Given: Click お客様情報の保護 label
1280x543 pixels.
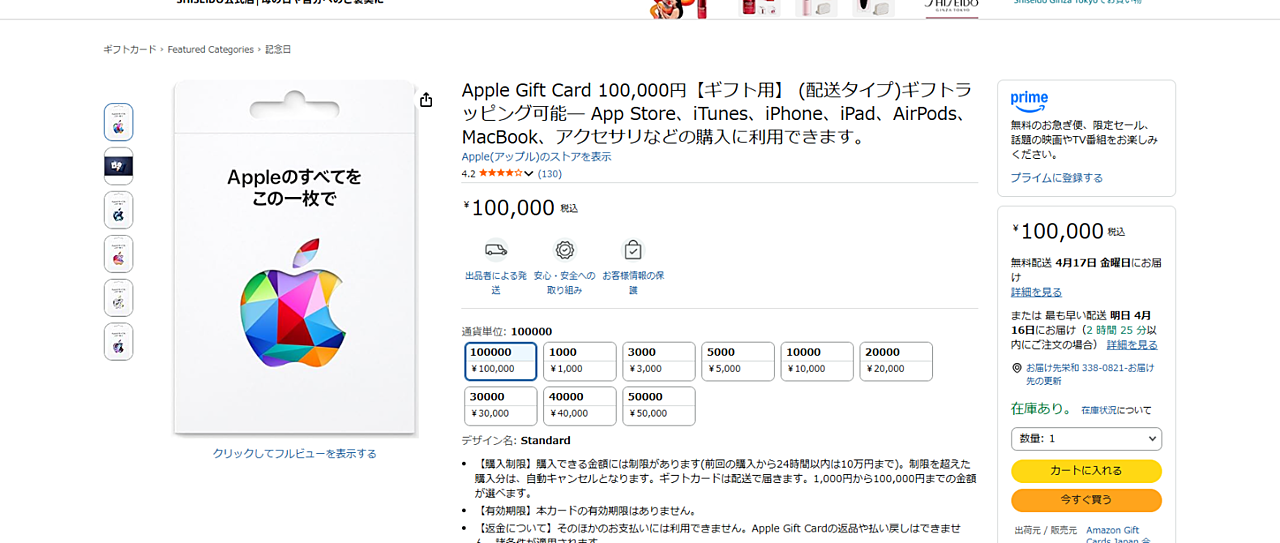Looking at the screenshot, I should pos(633,282).
